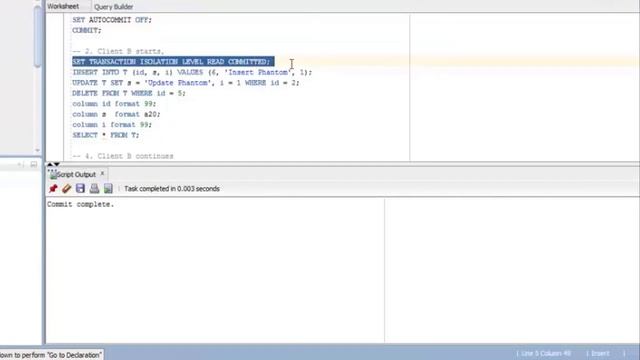Close the Script Output tab
This screenshot has height=360, width=640.
point(102,174)
